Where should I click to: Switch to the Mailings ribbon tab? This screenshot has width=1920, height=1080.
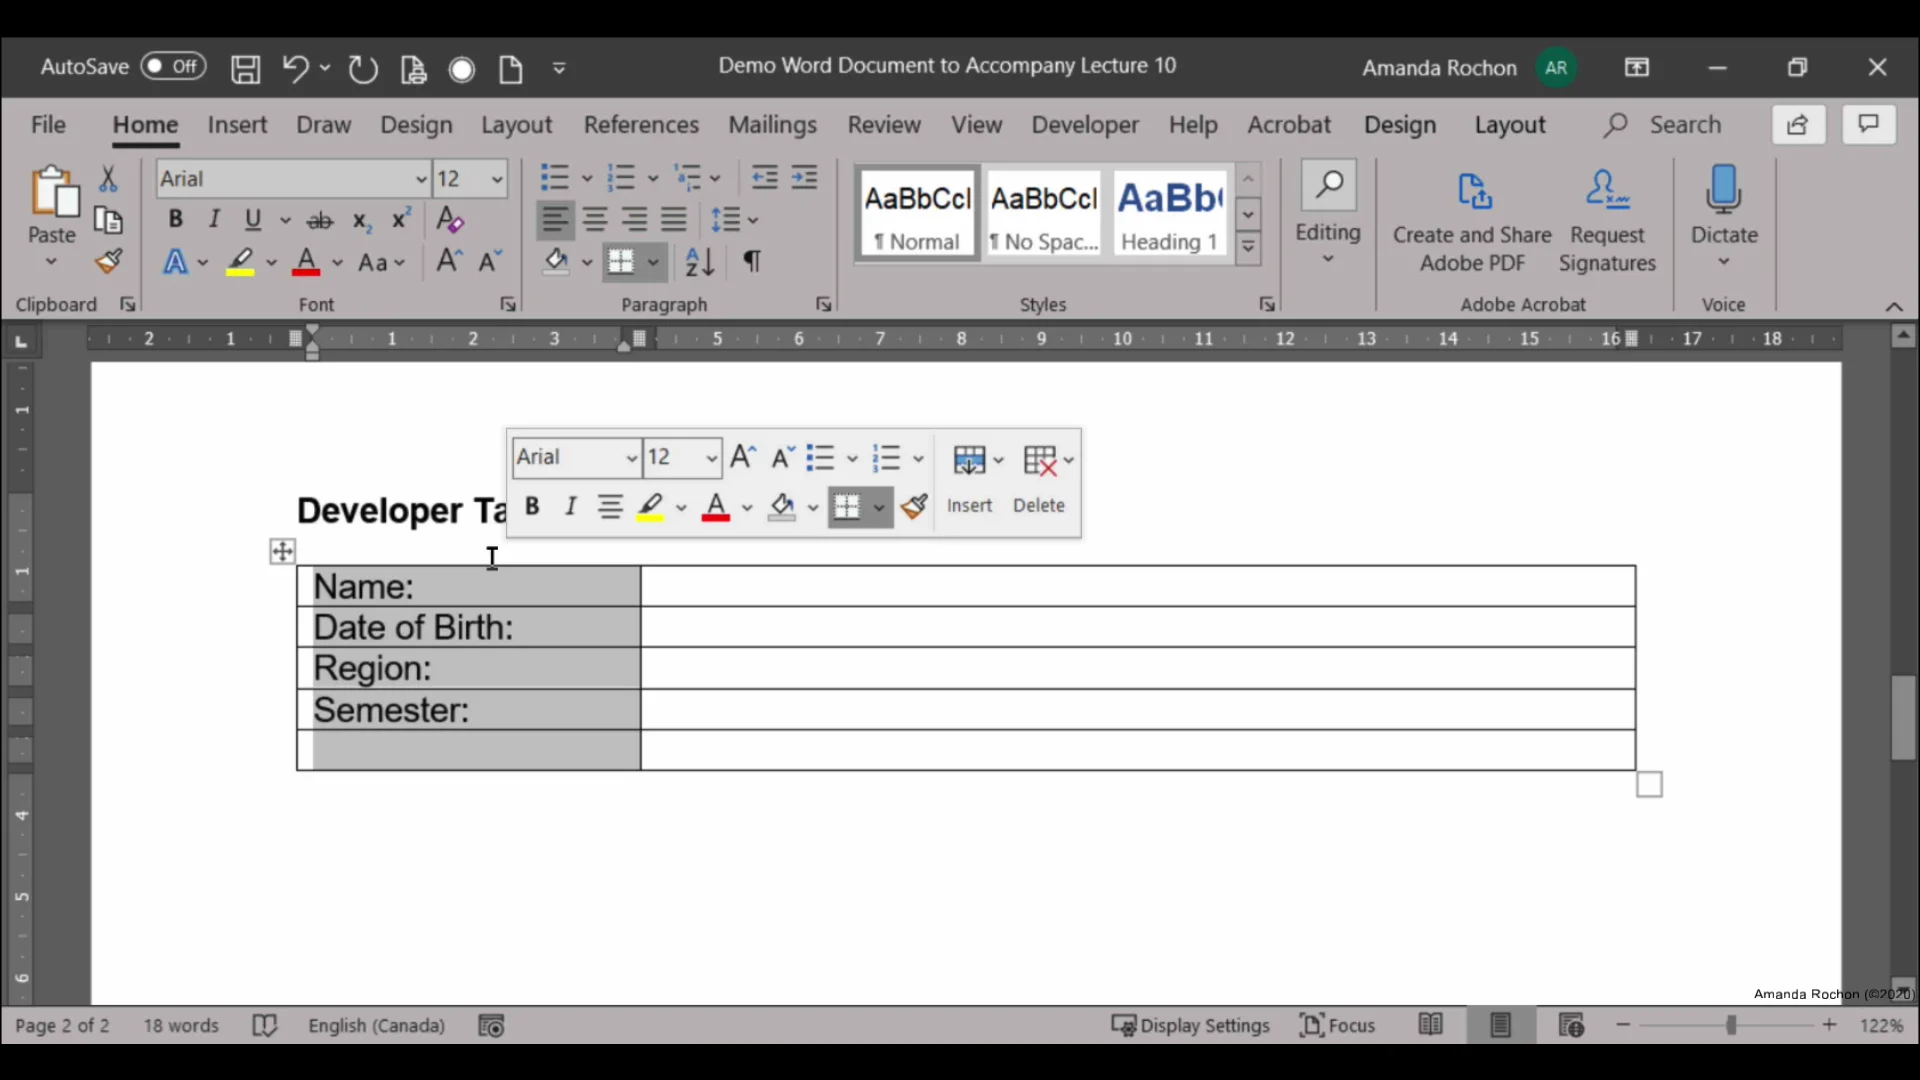[x=772, y=125]
